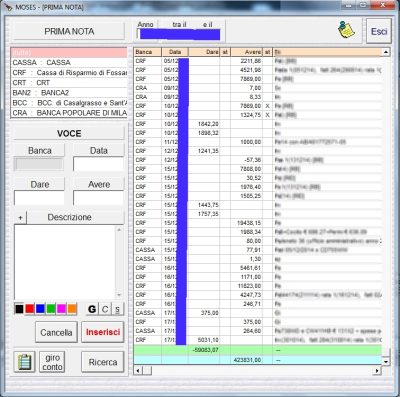Click the Avere column header
This screenshot has width=400, height=397.
[246, 52]
